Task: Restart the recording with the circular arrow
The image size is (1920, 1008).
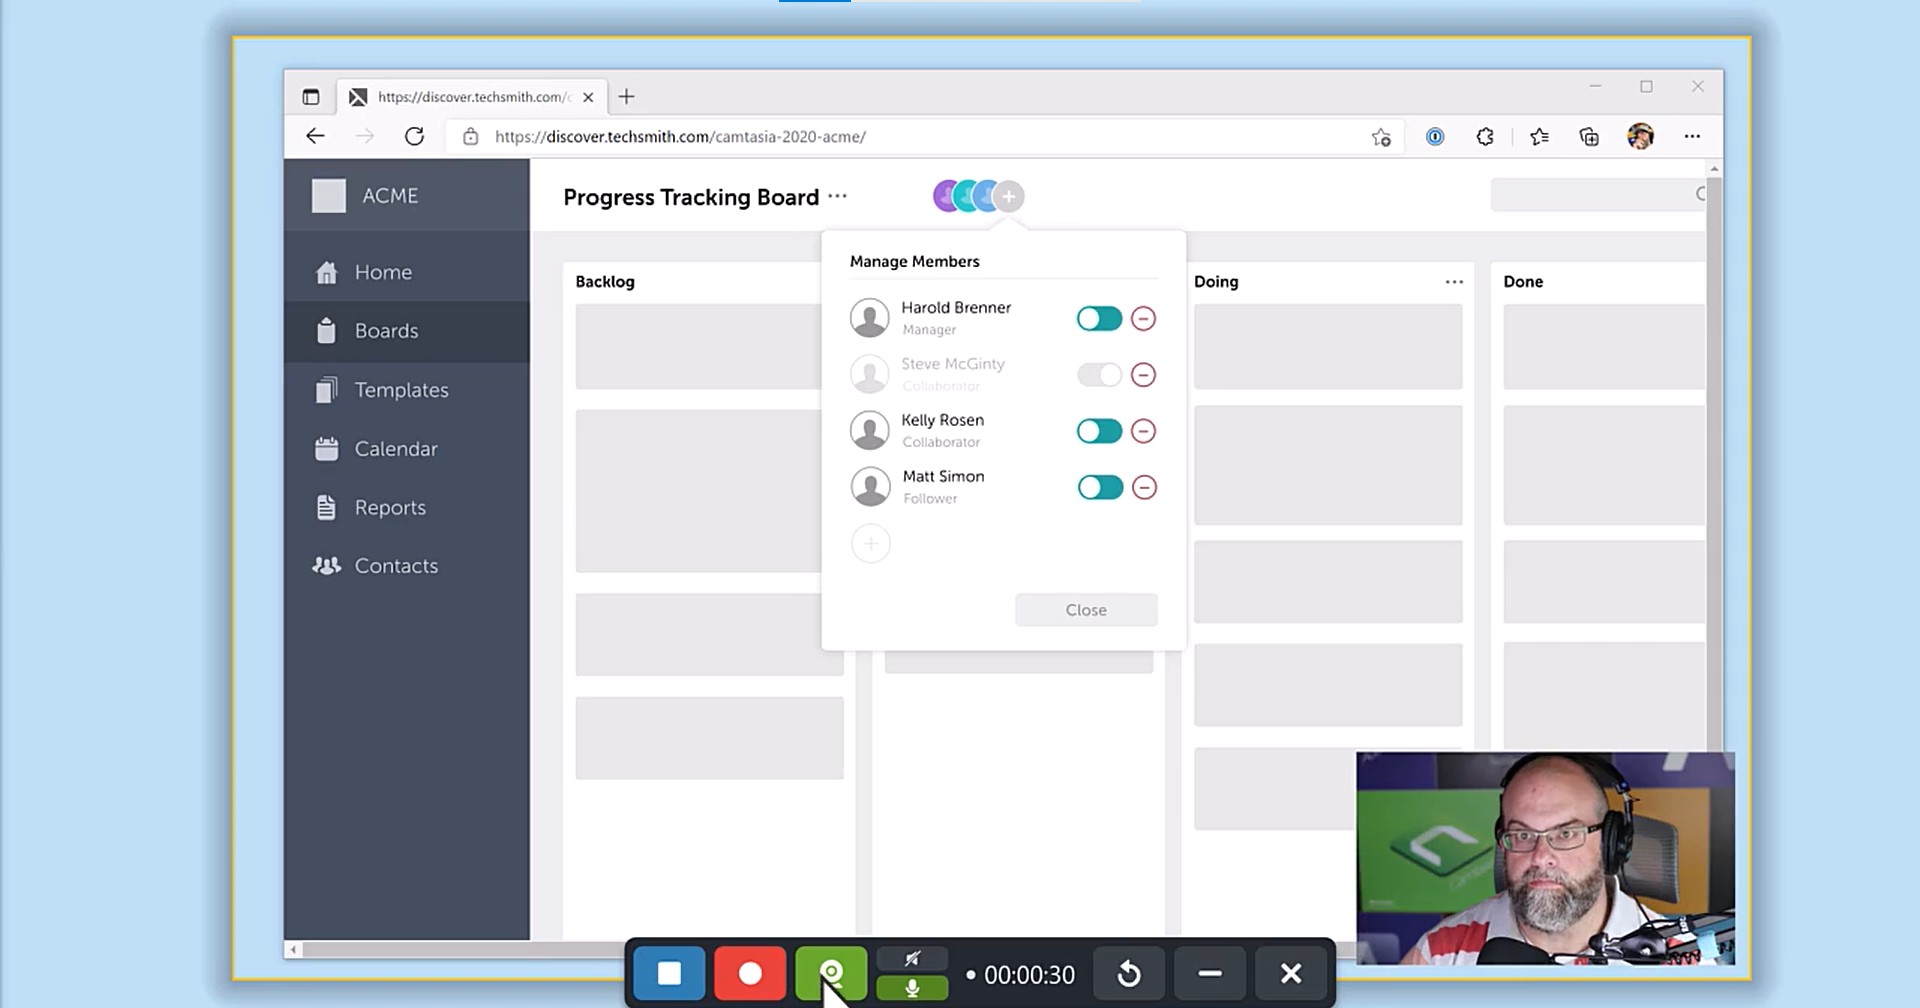Action: point(1129,973)
